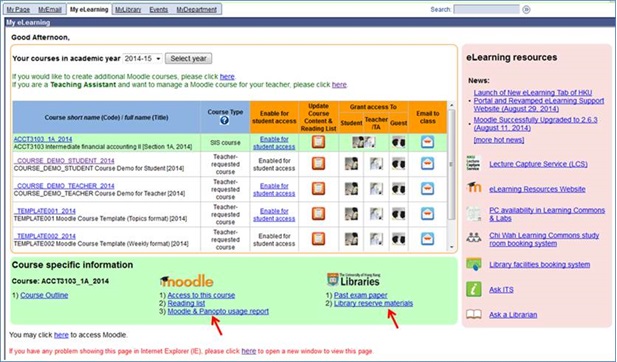Click the Select year button
The width and height of the screenshot is (617, 362).
click(188, 59)
